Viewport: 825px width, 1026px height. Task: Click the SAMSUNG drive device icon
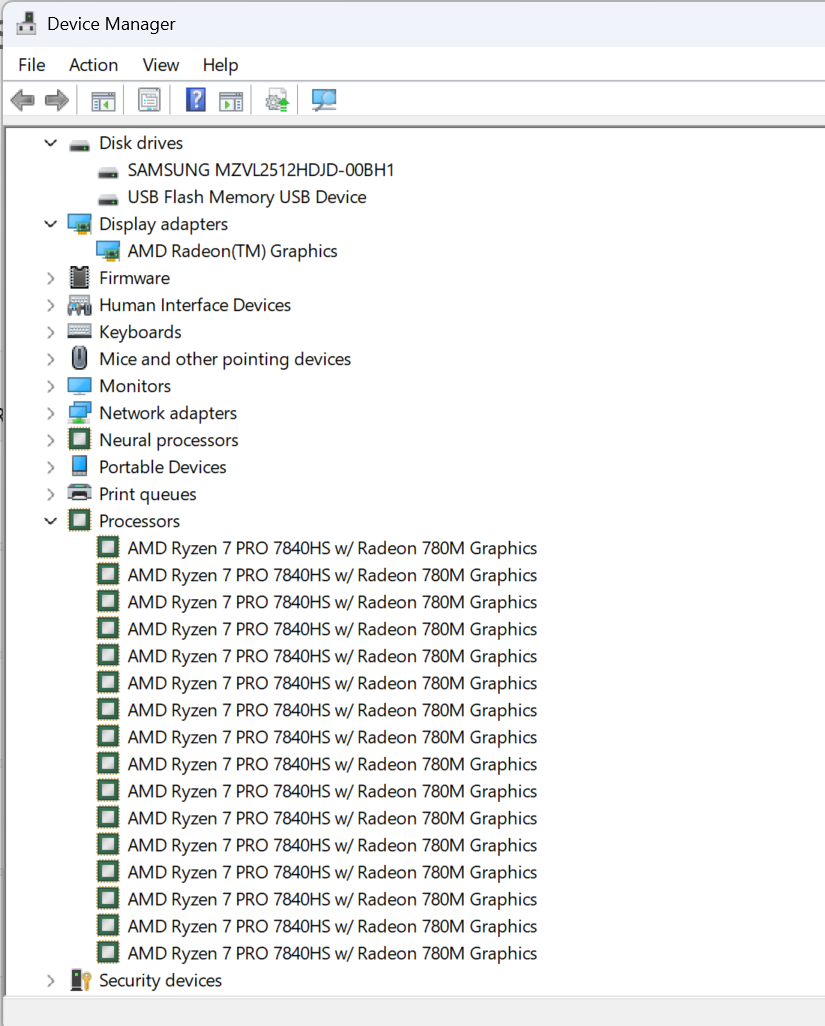108,171
